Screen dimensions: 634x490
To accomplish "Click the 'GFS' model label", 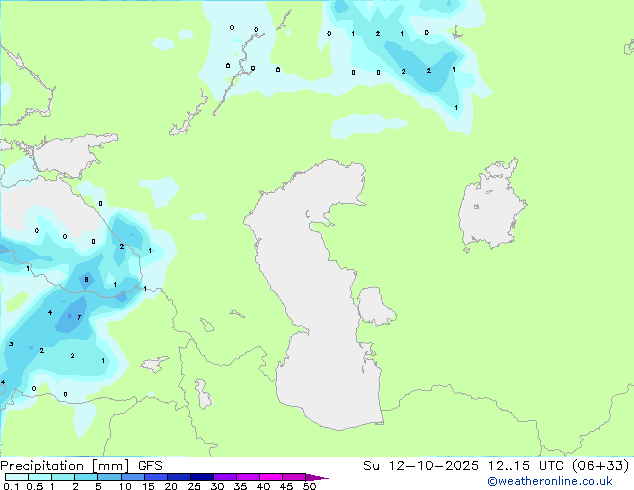I will pyautogui.click(x=150, y=466).
